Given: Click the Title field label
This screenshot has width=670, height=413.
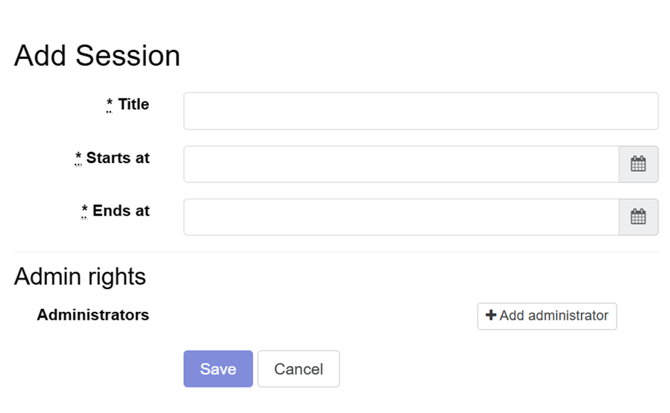Looking at the screenshot, I should click(133, 104).
